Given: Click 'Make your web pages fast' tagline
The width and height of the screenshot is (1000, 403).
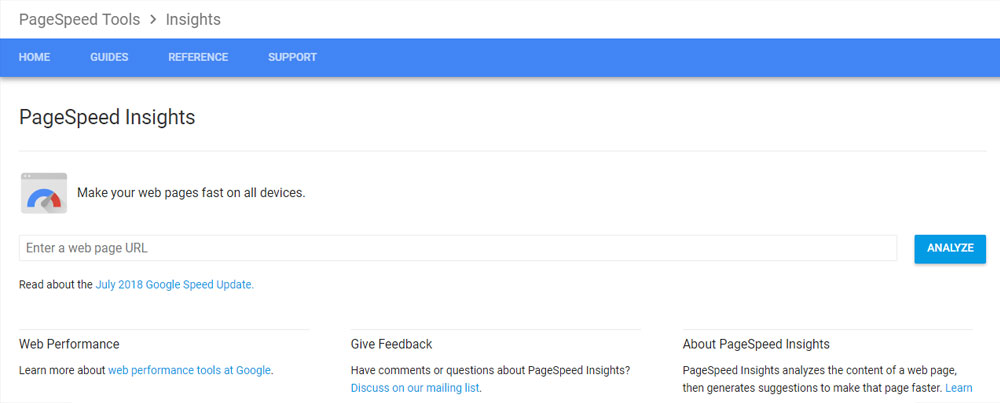Looking at the screenshot, I should point(191,192).
